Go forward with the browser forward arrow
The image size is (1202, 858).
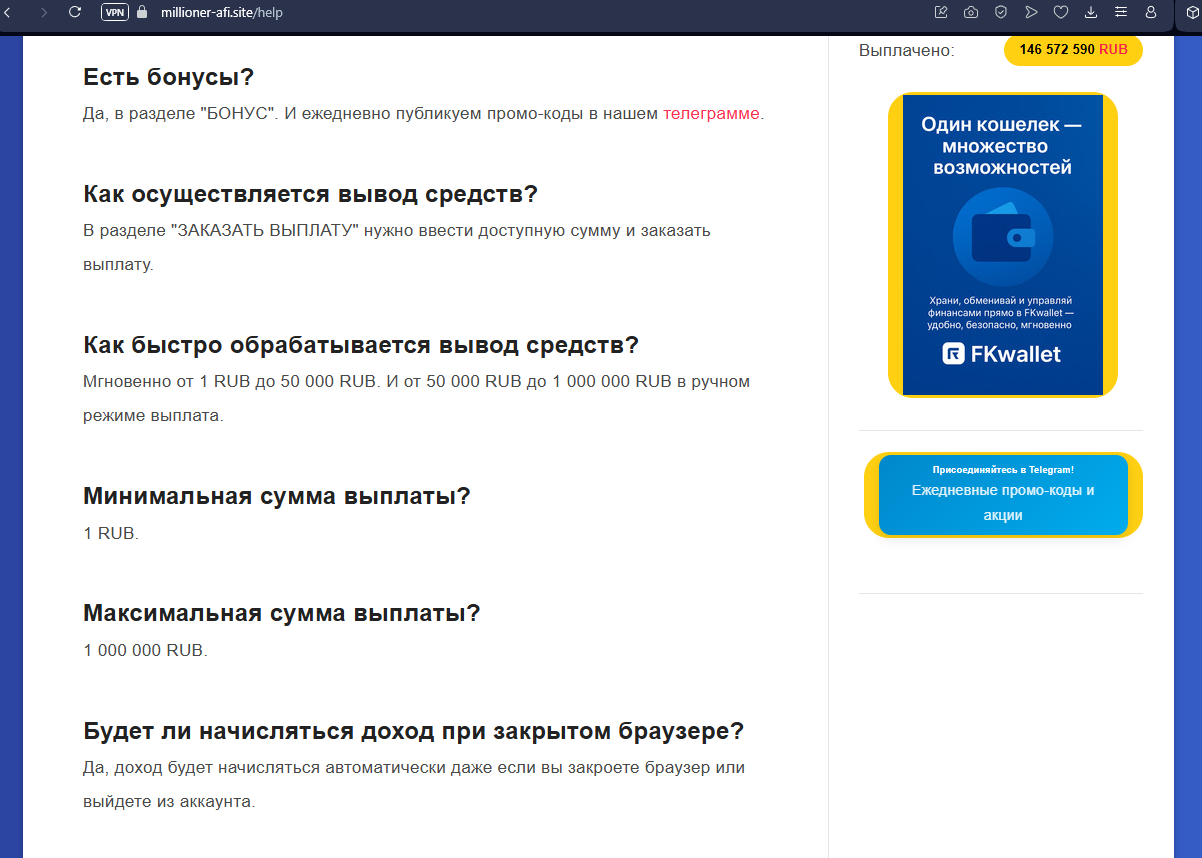pos(43,12)
